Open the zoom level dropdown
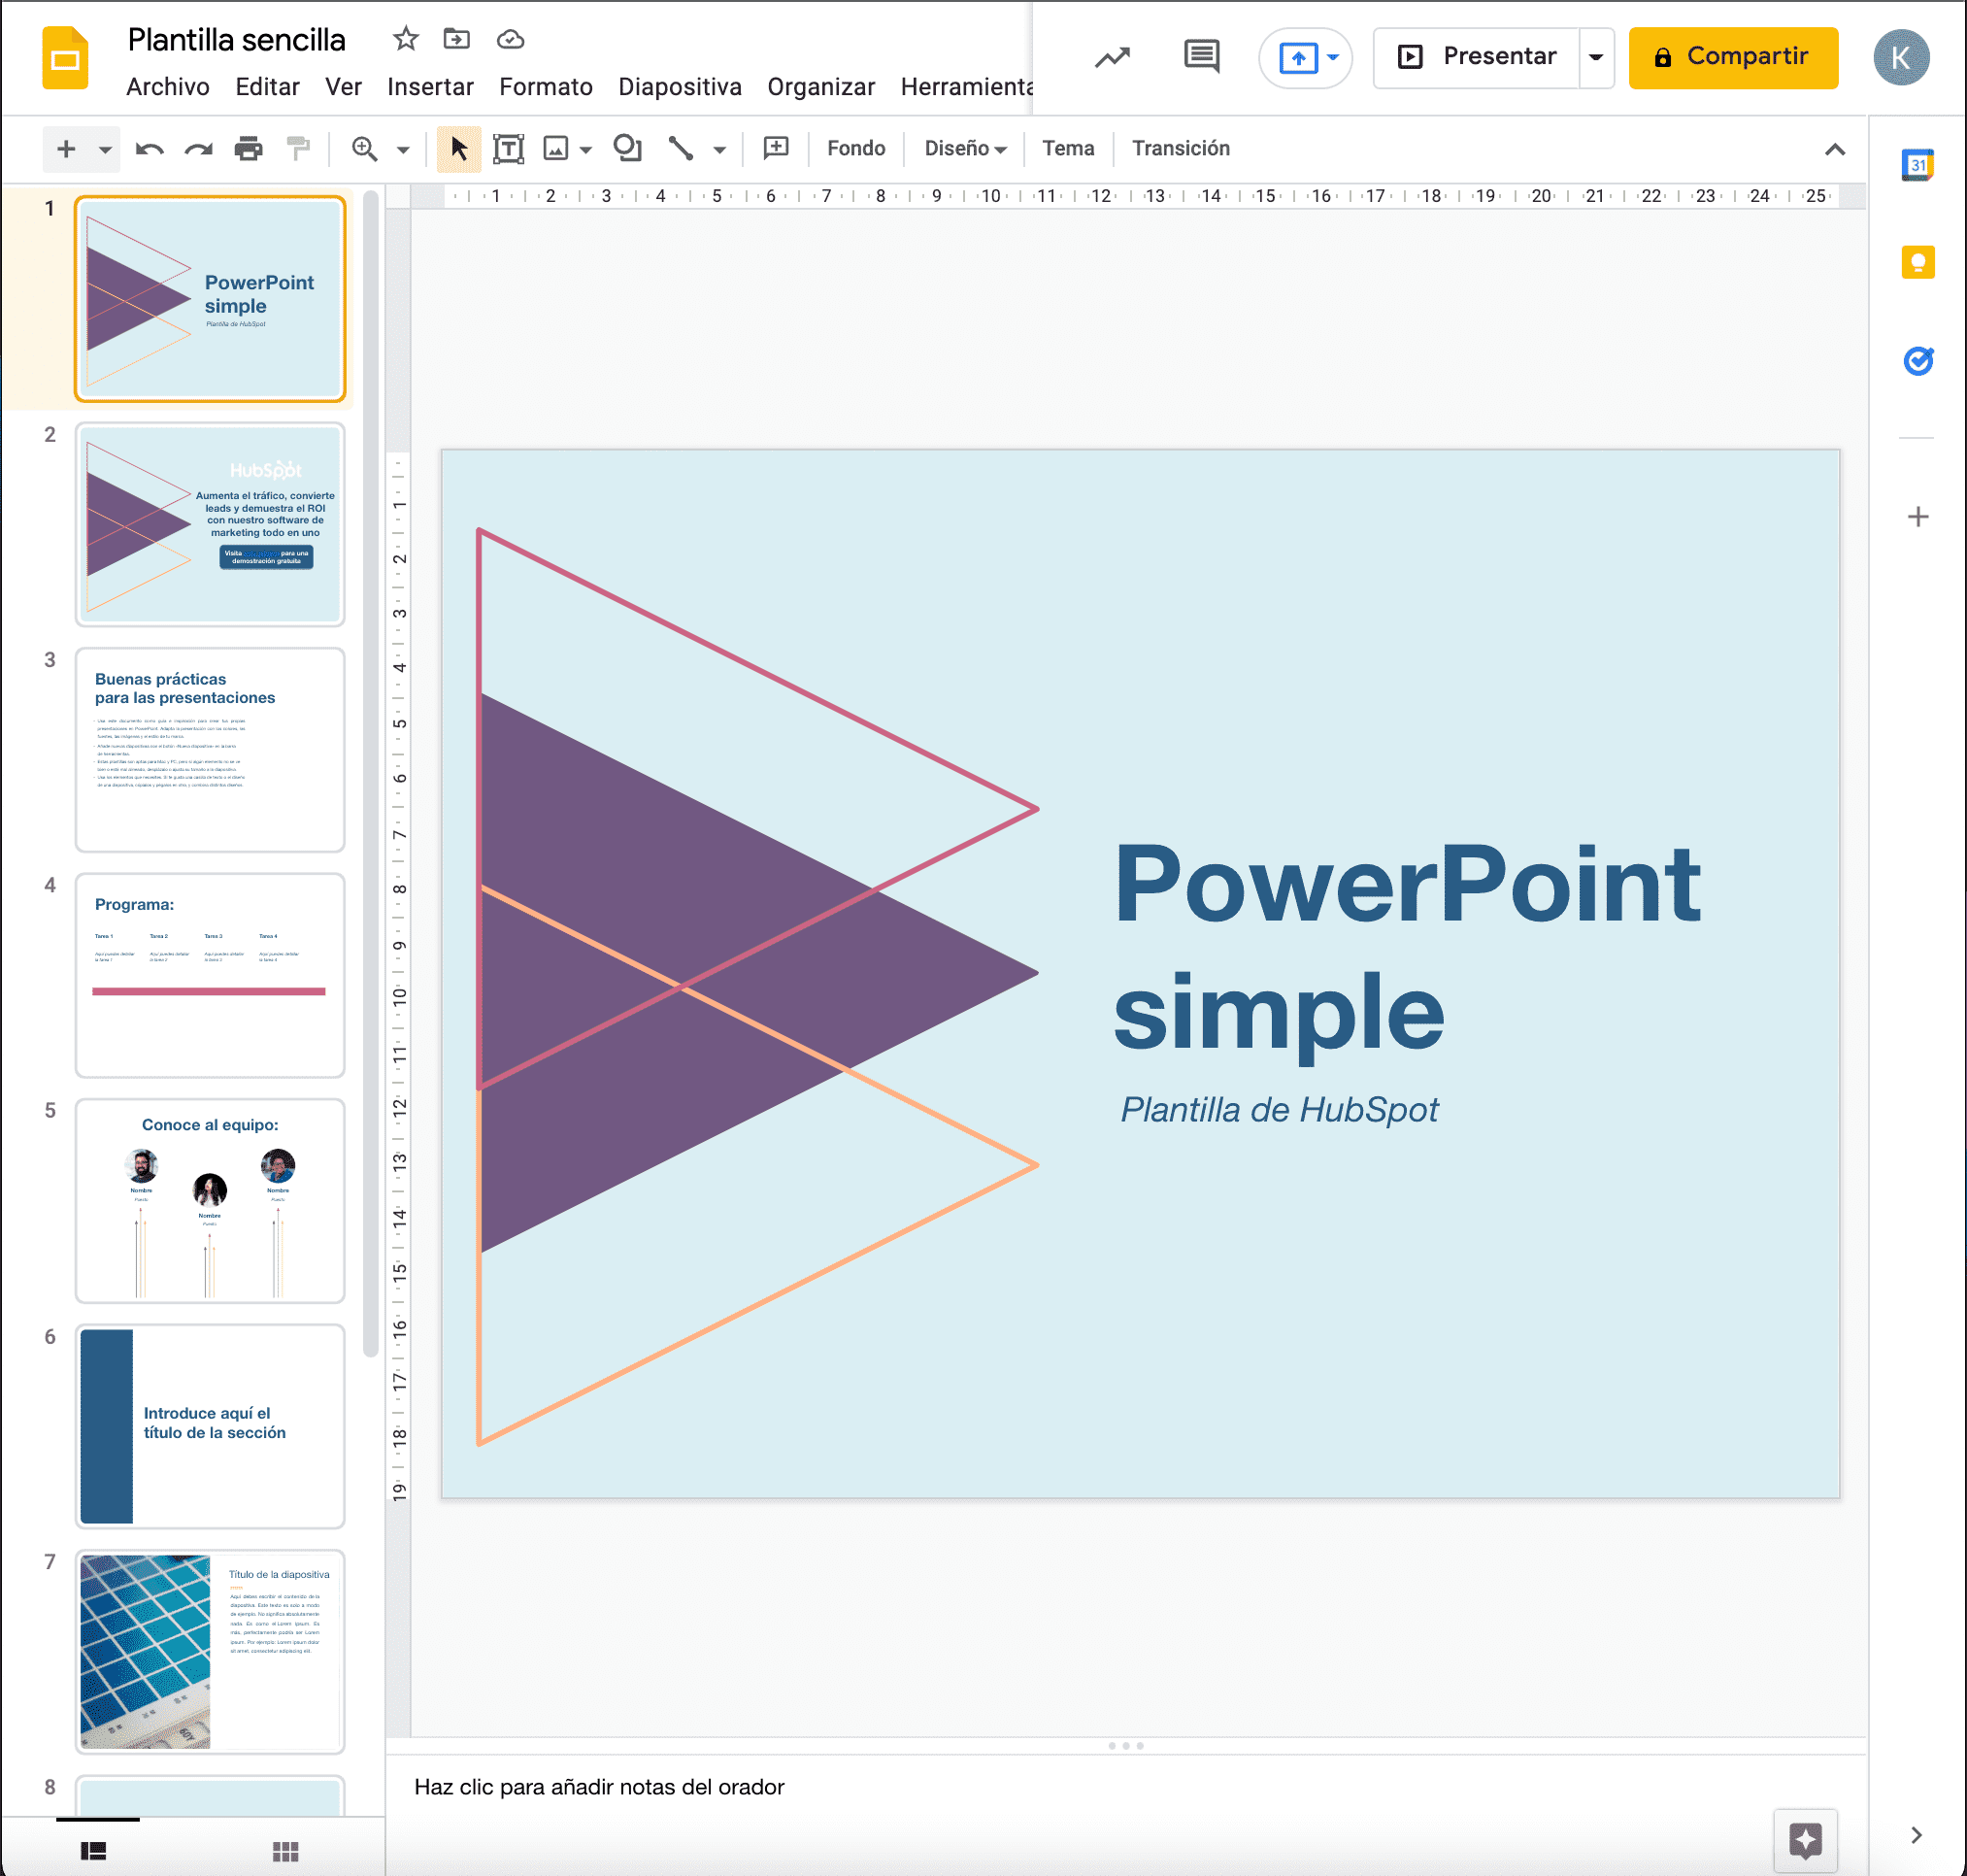 point(403,148)
